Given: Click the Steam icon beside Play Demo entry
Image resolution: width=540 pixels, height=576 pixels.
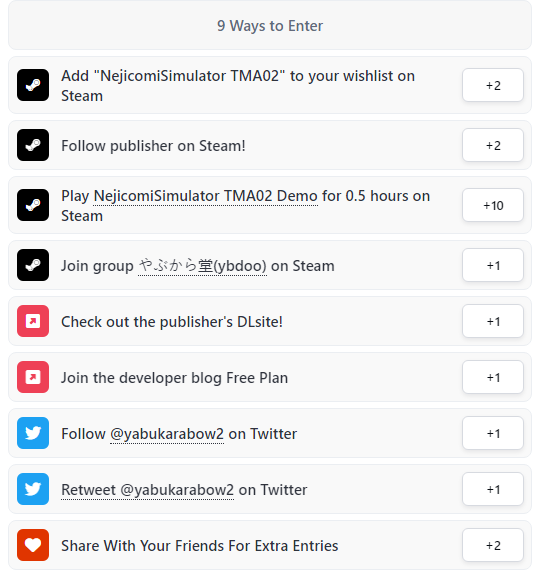Looking at the screenshot, I should point(33,205).
